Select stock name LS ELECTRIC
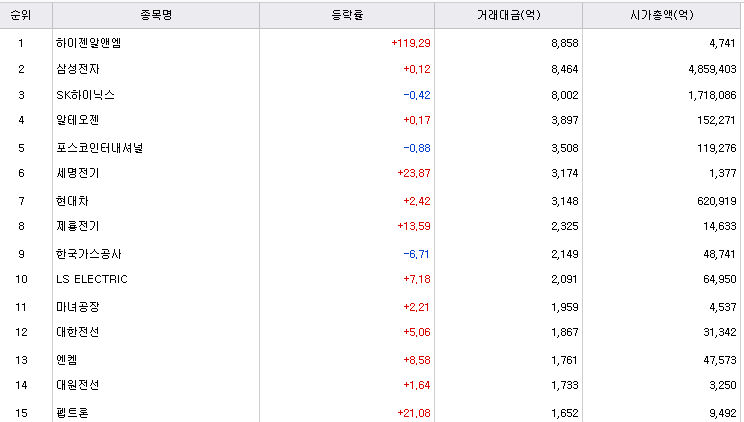The width and height of the screenshot is (744, 422). point(92,279)
